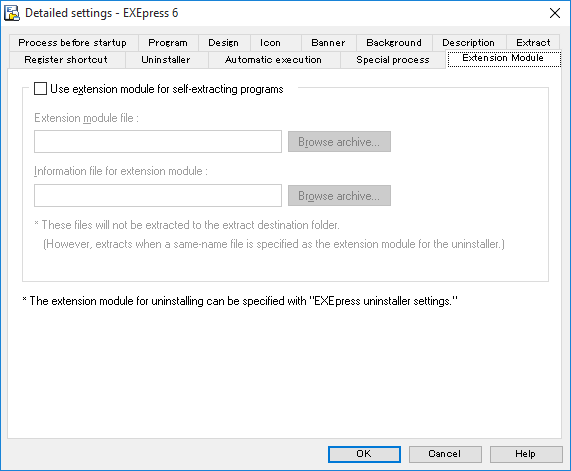Open Help for the dialog
Image resolution: width=571 pixels, height=471 pixels.
coord(526,454)
